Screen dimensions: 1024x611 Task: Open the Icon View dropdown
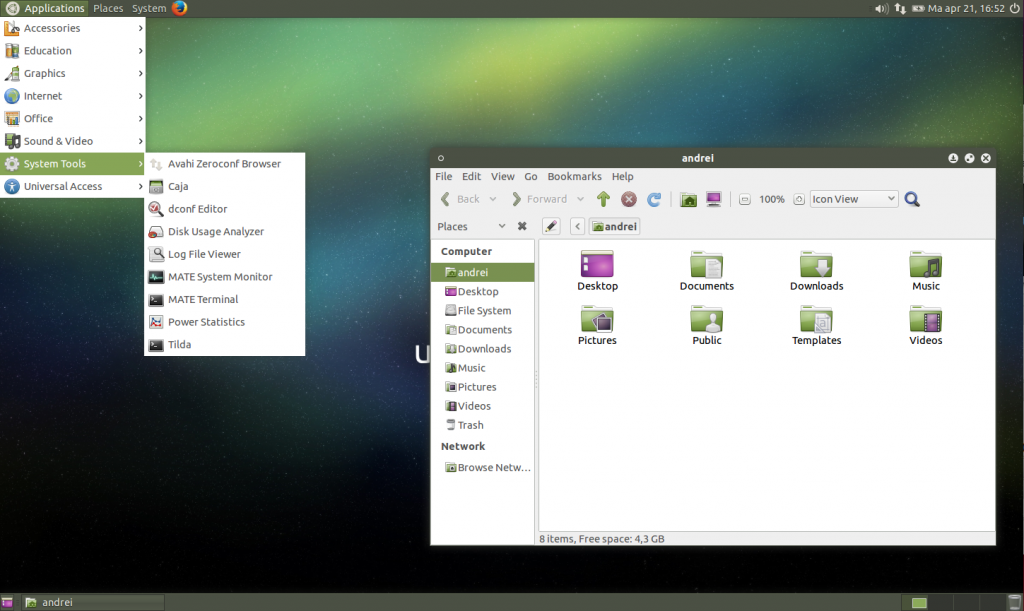pyautogui.click(x=853, y=199)
